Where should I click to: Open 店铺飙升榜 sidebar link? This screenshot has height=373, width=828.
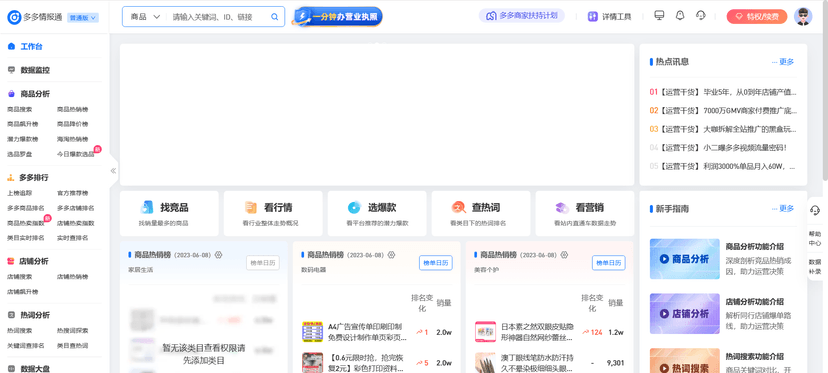pos(23,292)
